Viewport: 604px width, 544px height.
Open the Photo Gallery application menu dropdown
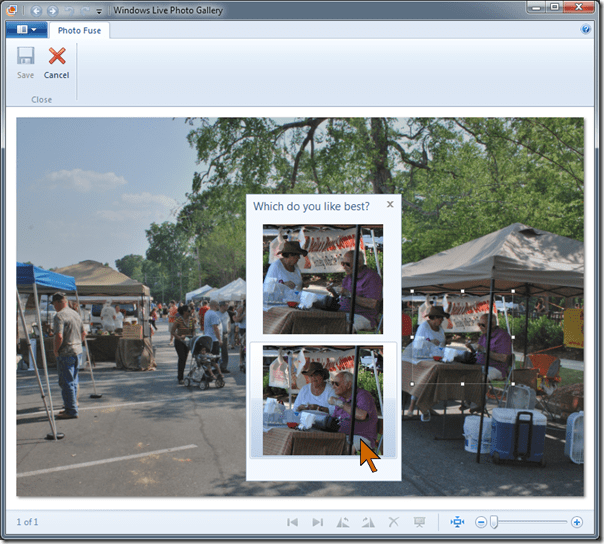point(27,30)
